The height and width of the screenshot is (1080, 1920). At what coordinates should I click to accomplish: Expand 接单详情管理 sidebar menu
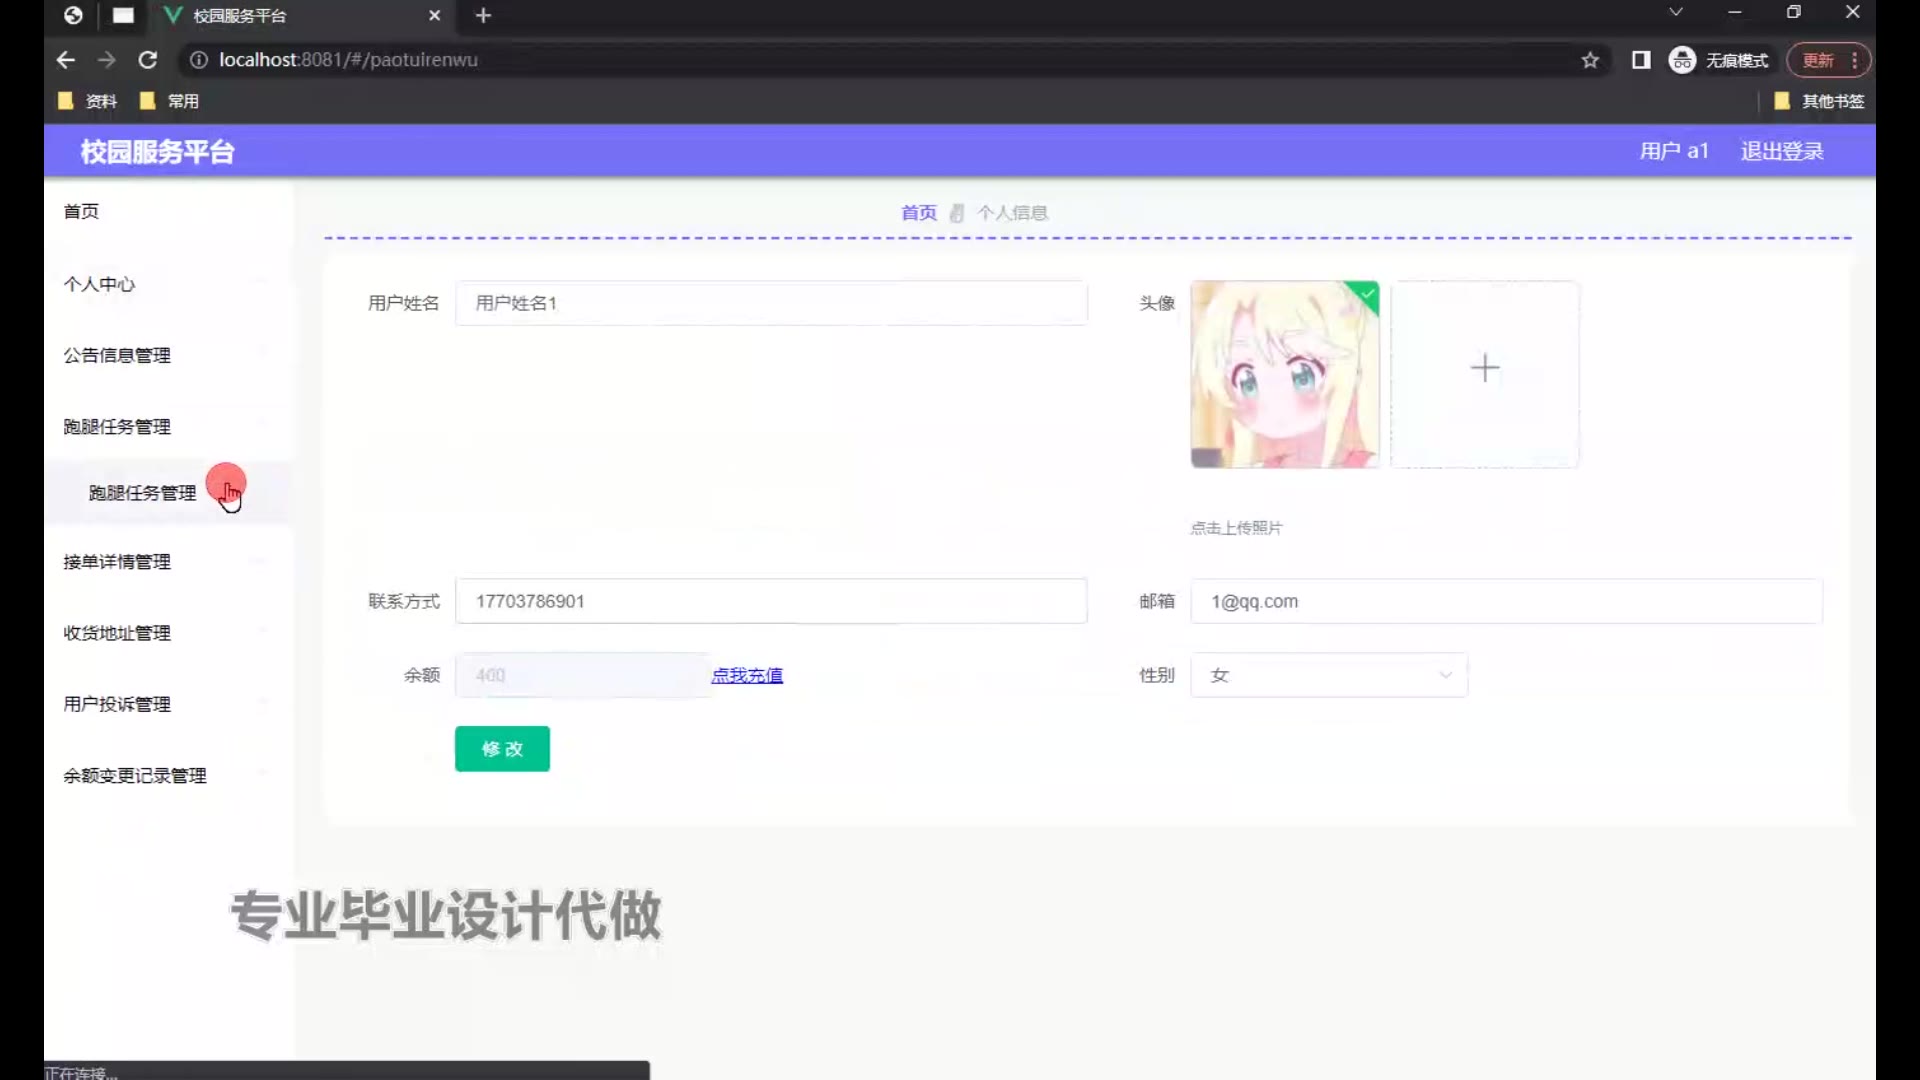click(x=117, y=562)
